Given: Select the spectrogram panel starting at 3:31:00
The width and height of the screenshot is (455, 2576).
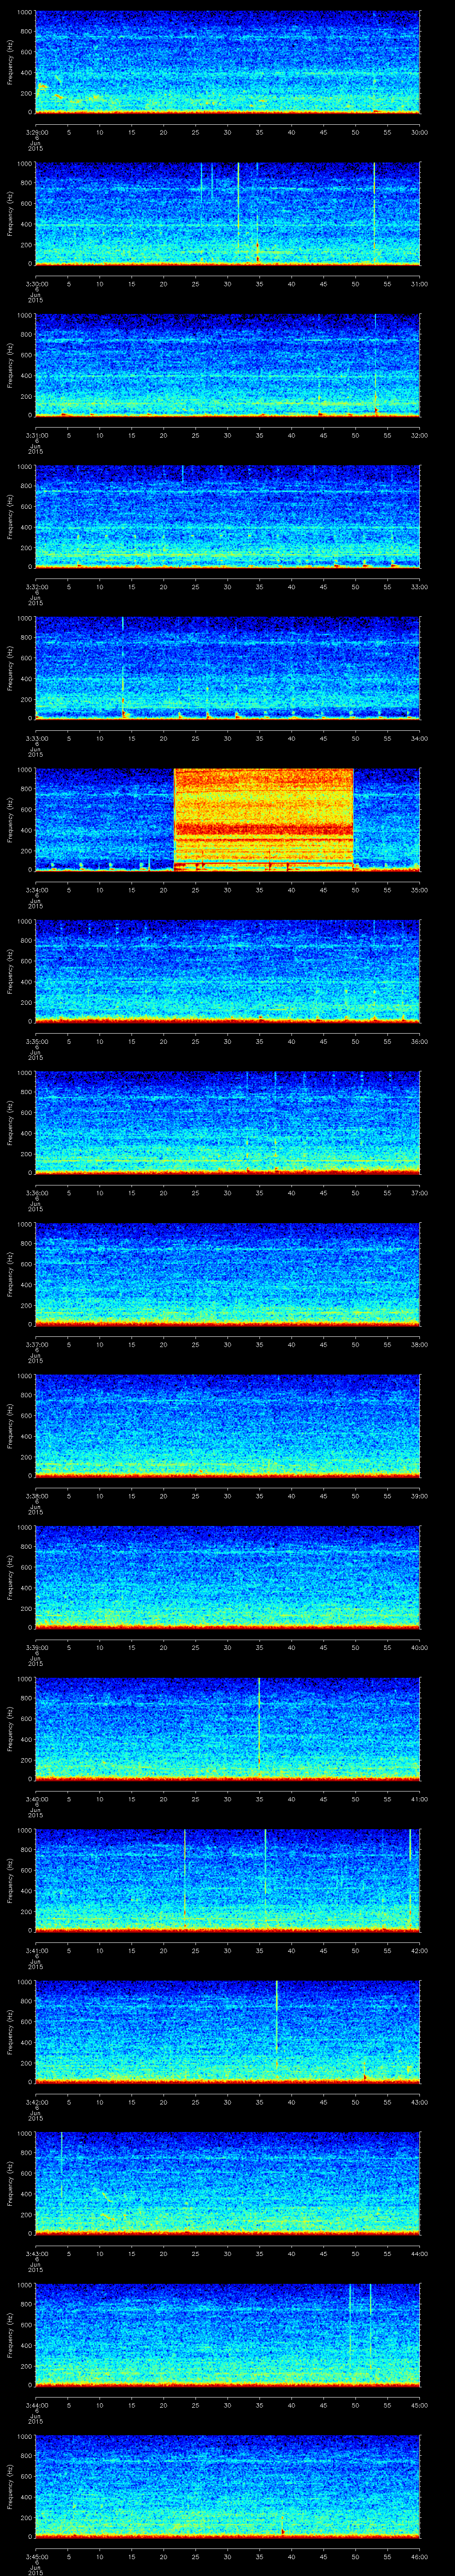Looking at the screenshot, I should [x=227, y=365].
